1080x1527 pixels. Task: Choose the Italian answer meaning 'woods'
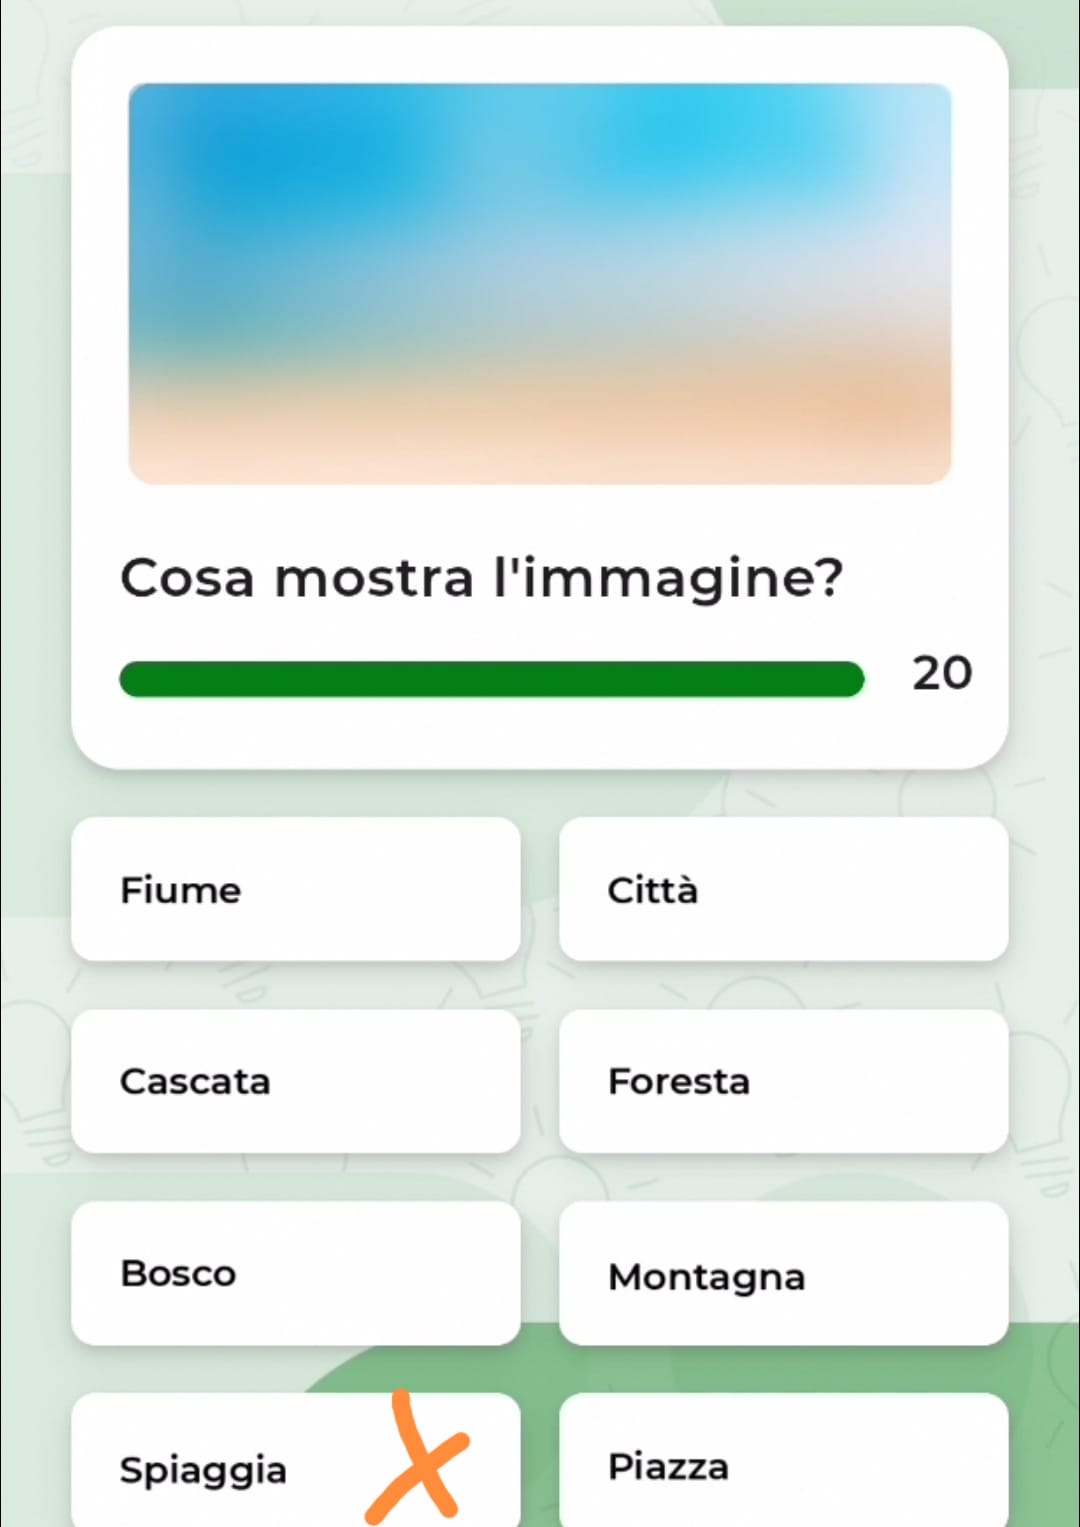click(x=295, y=1273)
